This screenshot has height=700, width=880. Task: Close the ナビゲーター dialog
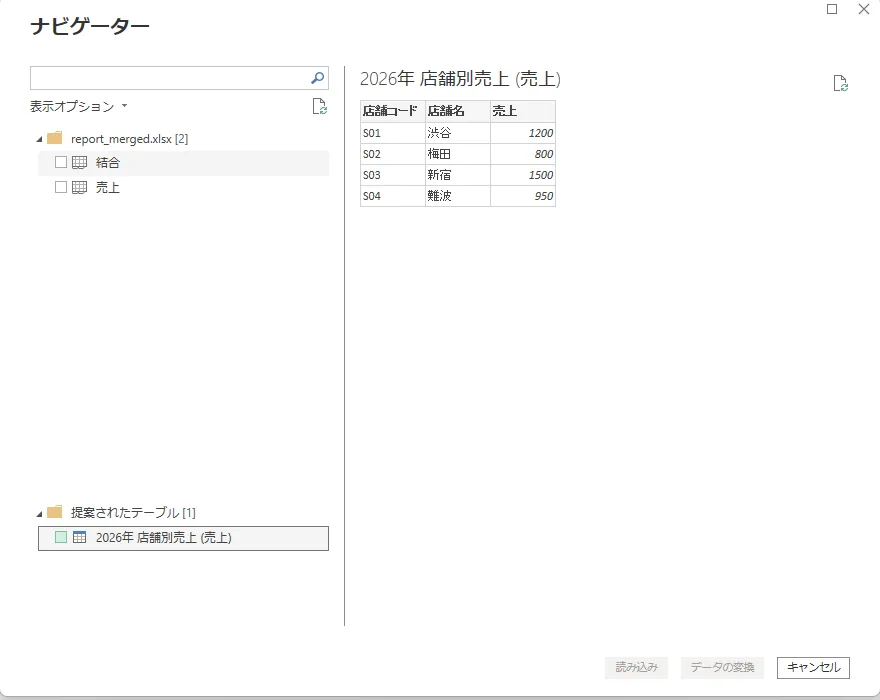point(864,9)
